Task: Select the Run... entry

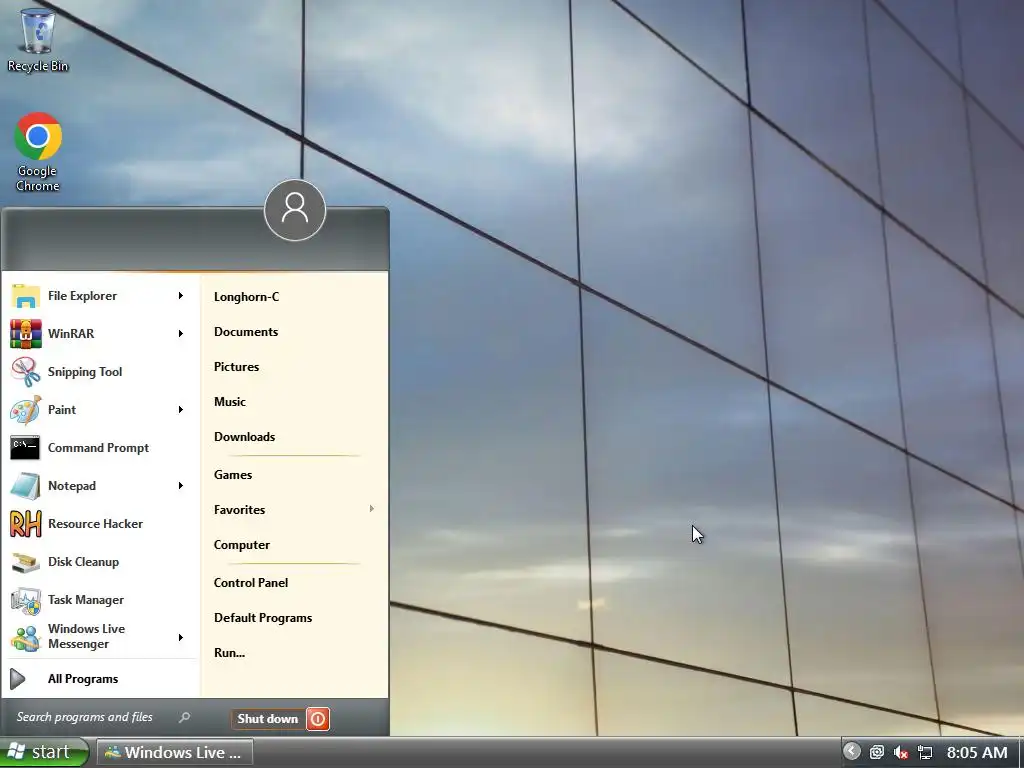Action: pyautogui.click(x=229, y=652)
